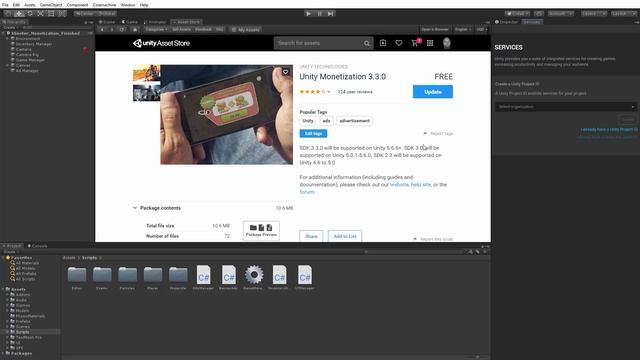The height and width of the screenshot is (360, 640).
Task: Click the Play button
Action: pyautogui.click(x=309, y=13)
